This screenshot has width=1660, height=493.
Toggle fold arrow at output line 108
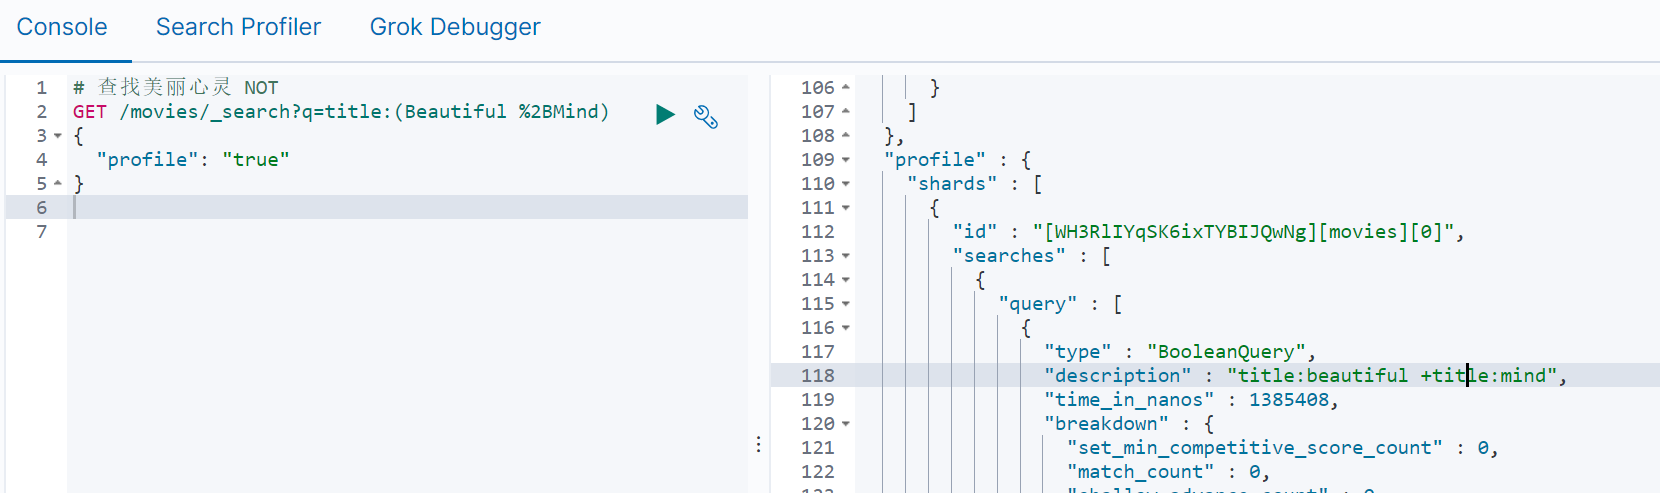(846, 136)
